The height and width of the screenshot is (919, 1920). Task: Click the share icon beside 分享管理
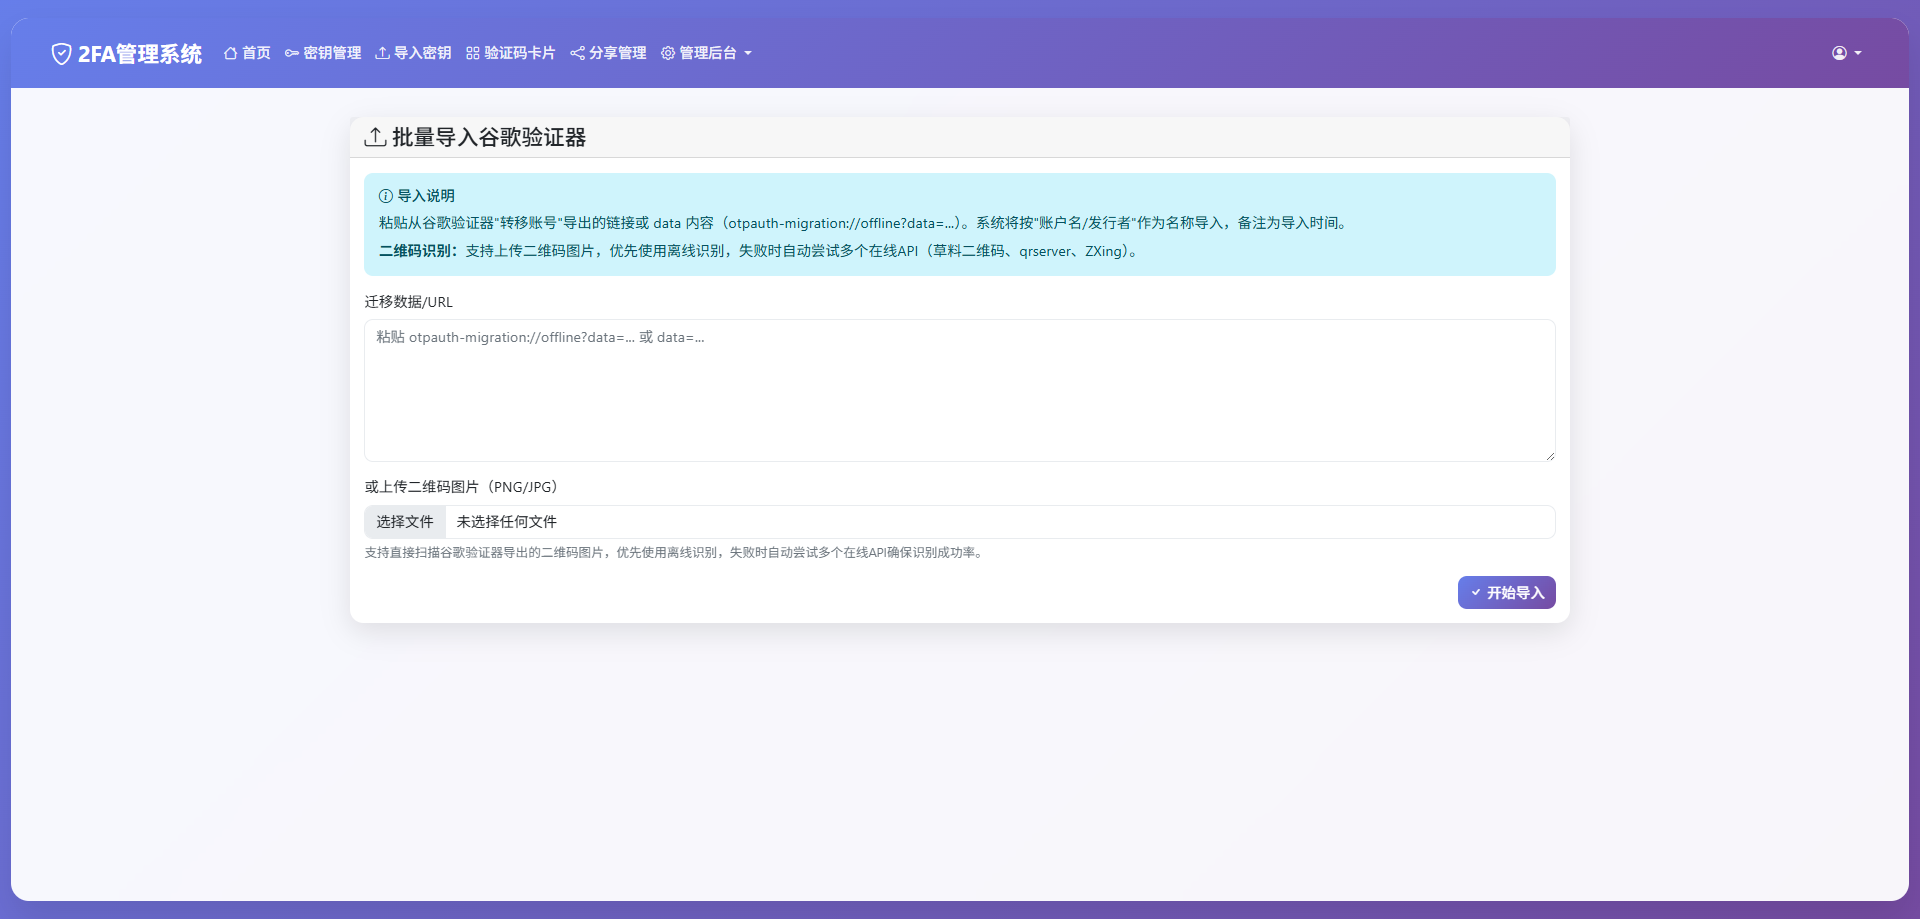pyautogui.click(x=577, y=53)
